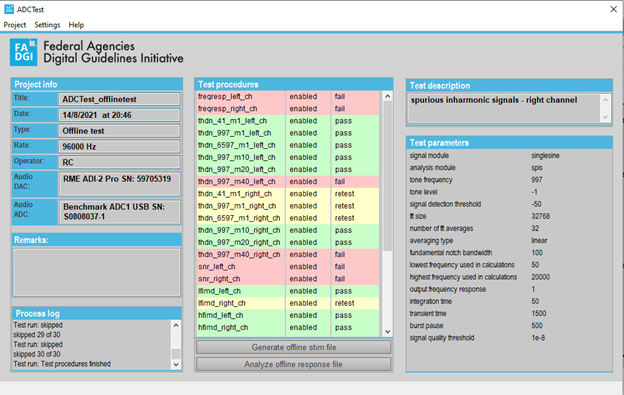Click up arrow of Process log scrollbar
This screenshot has height=395, width=624.
tap(176, 325)
